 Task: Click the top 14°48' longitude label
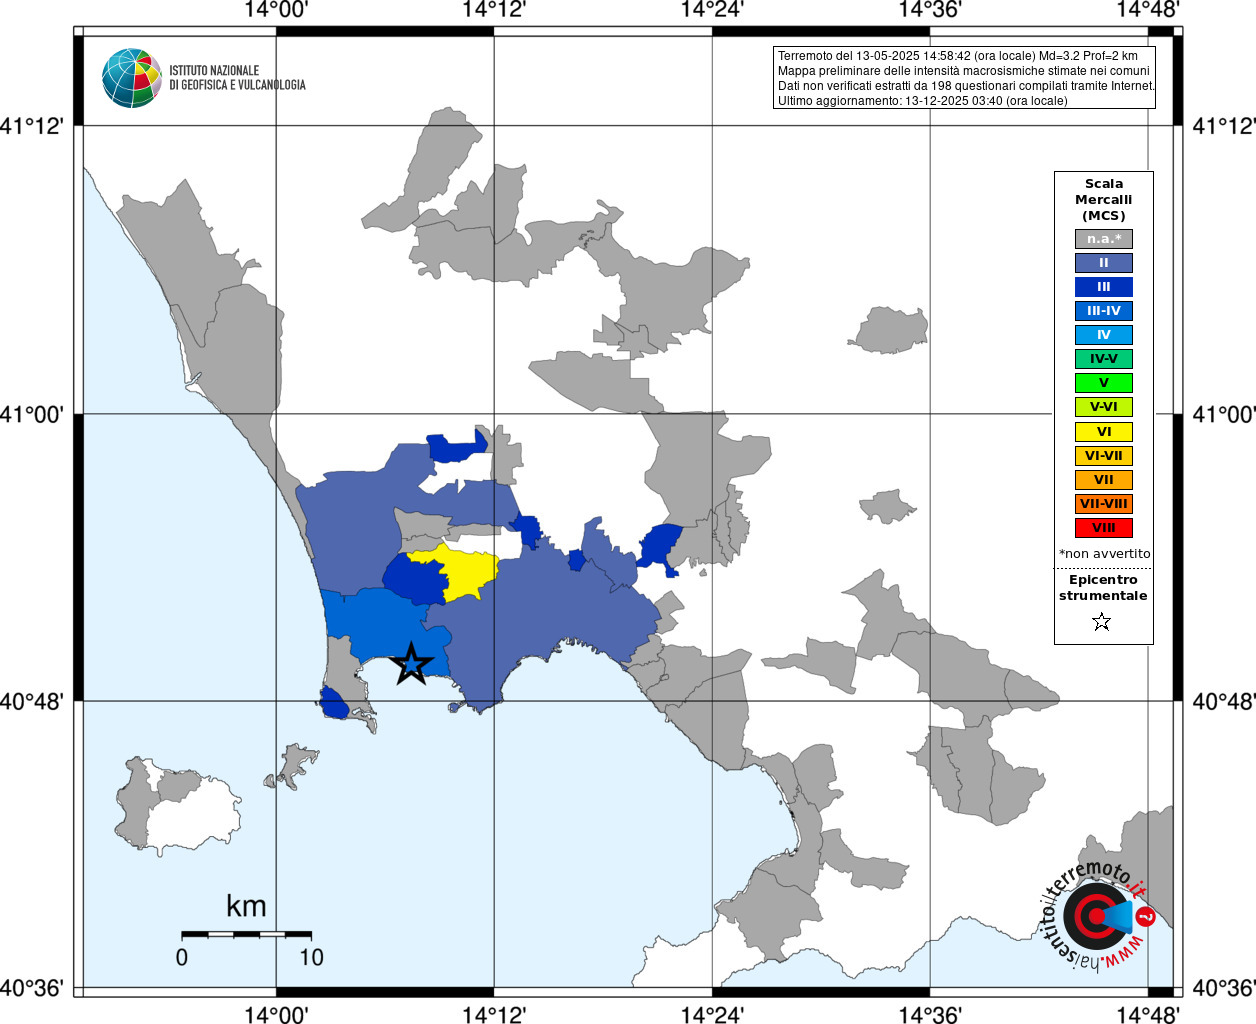(x=1148, y=10)
